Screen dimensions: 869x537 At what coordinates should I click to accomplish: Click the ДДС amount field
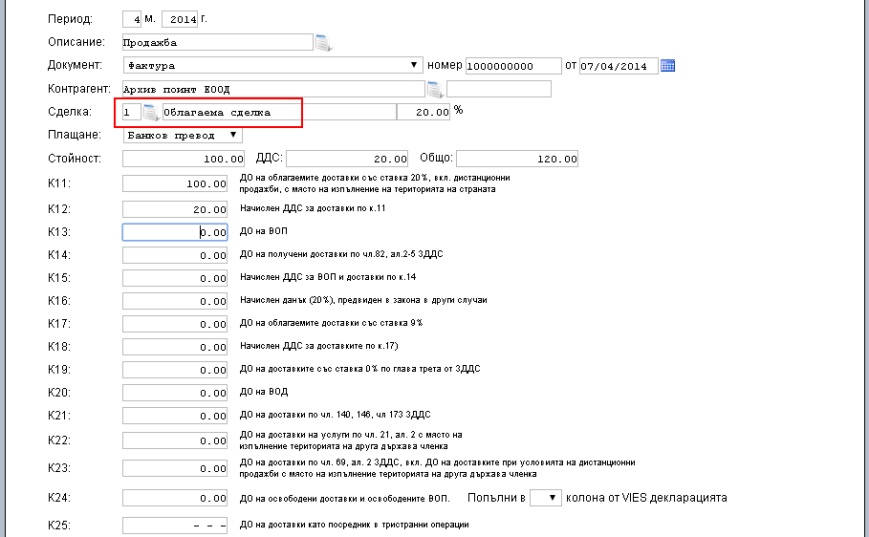point(350,158)
